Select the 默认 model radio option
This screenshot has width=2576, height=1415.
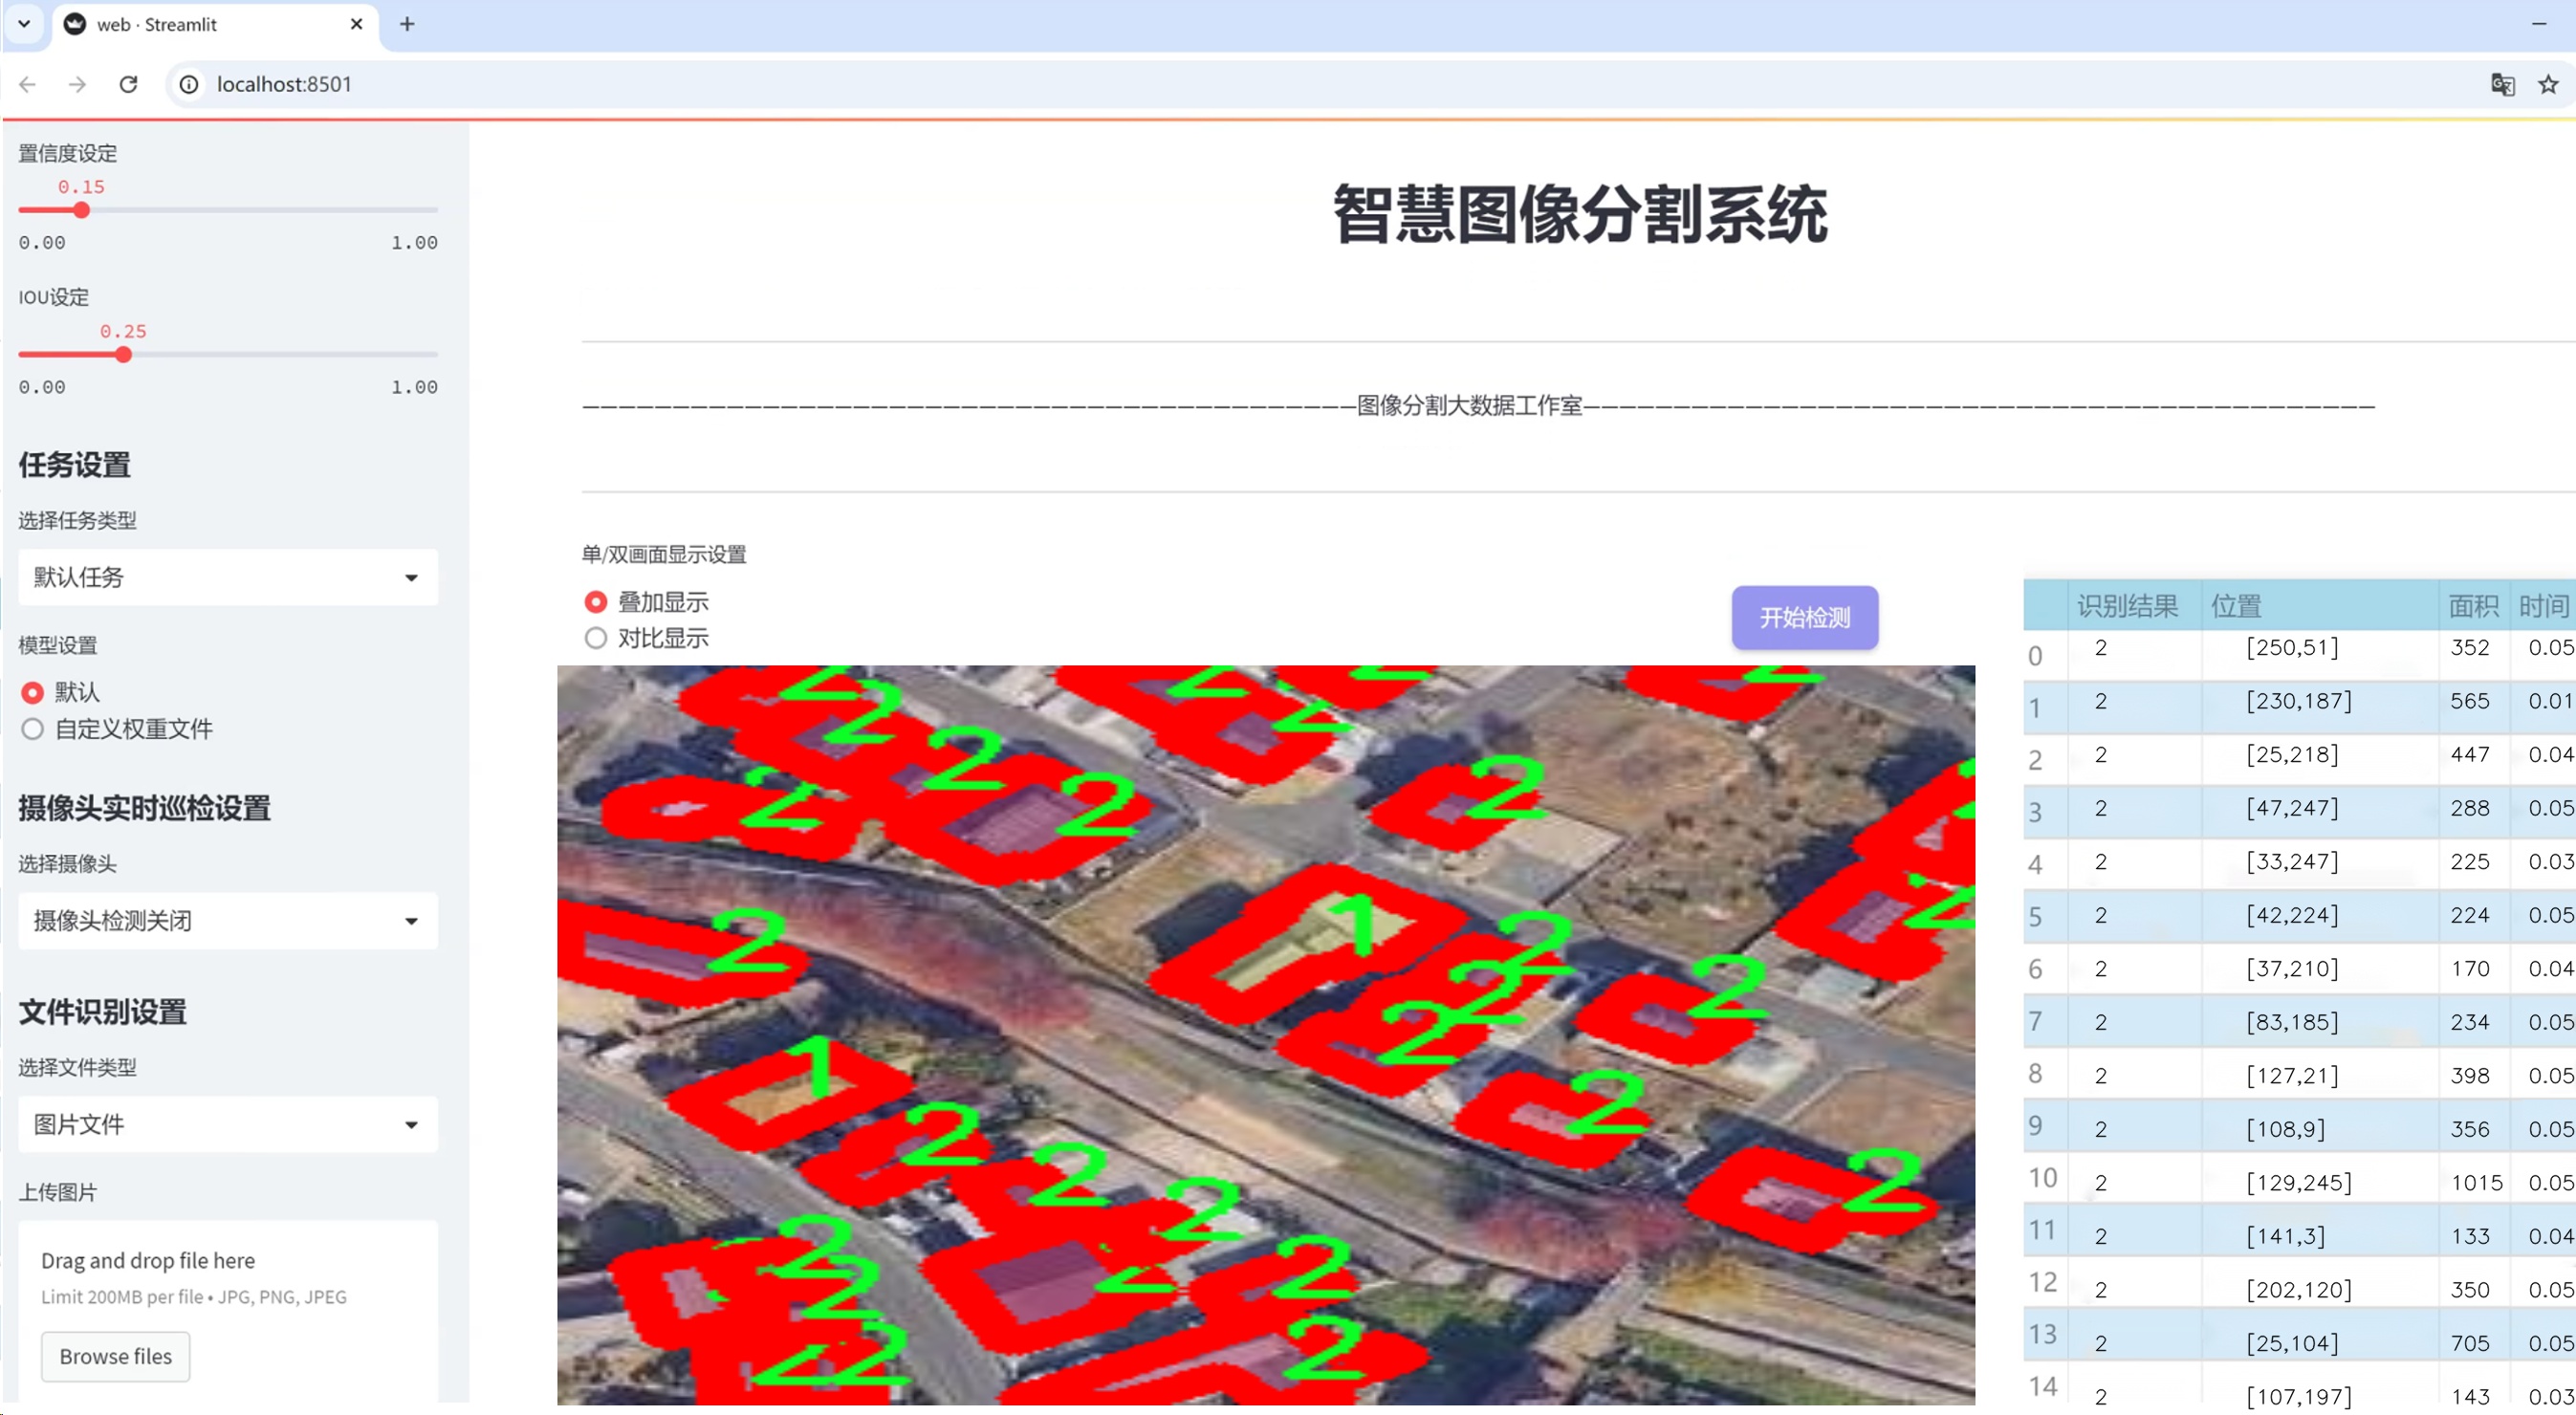[x=31, y=691]
